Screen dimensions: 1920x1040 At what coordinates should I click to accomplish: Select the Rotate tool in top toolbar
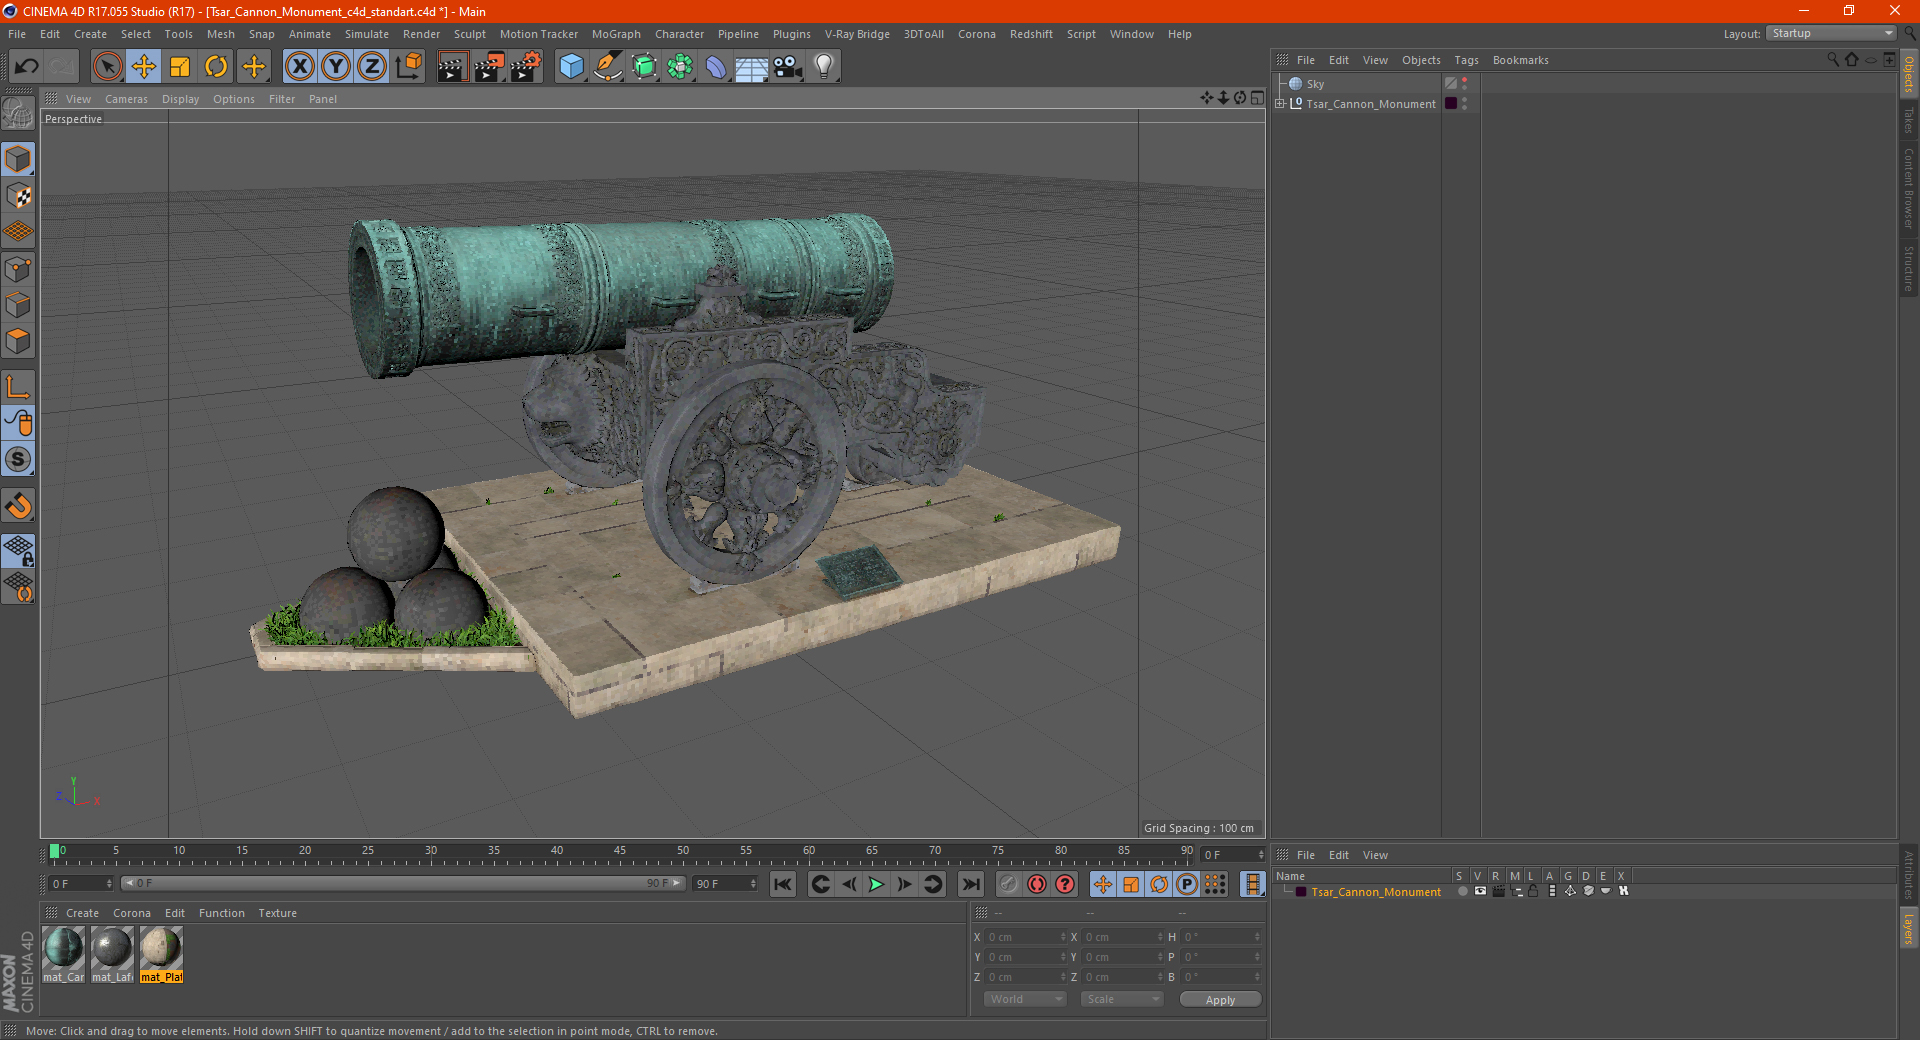coord(216,67)
